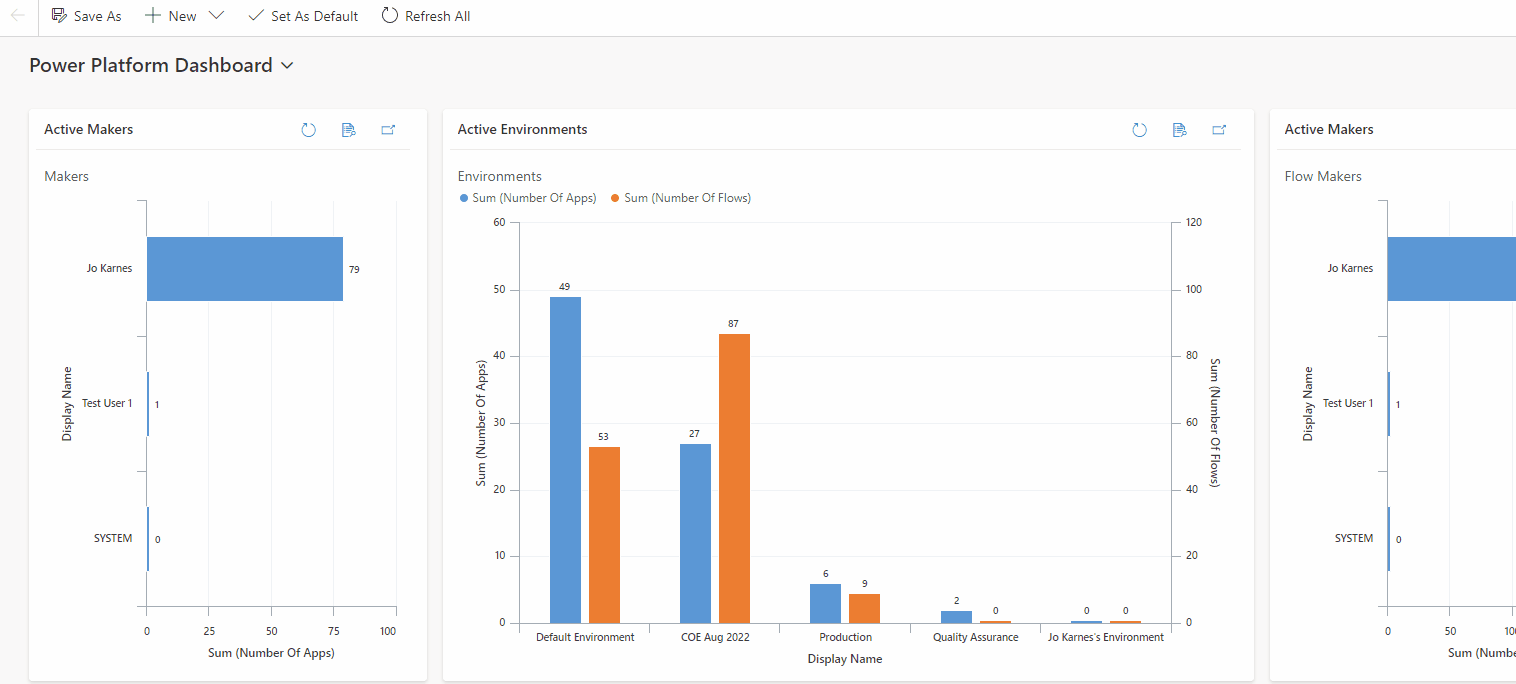Select the blue Default Environment apps bar
This screenshot has width=1516, height=684.
[x=565, y=460]
